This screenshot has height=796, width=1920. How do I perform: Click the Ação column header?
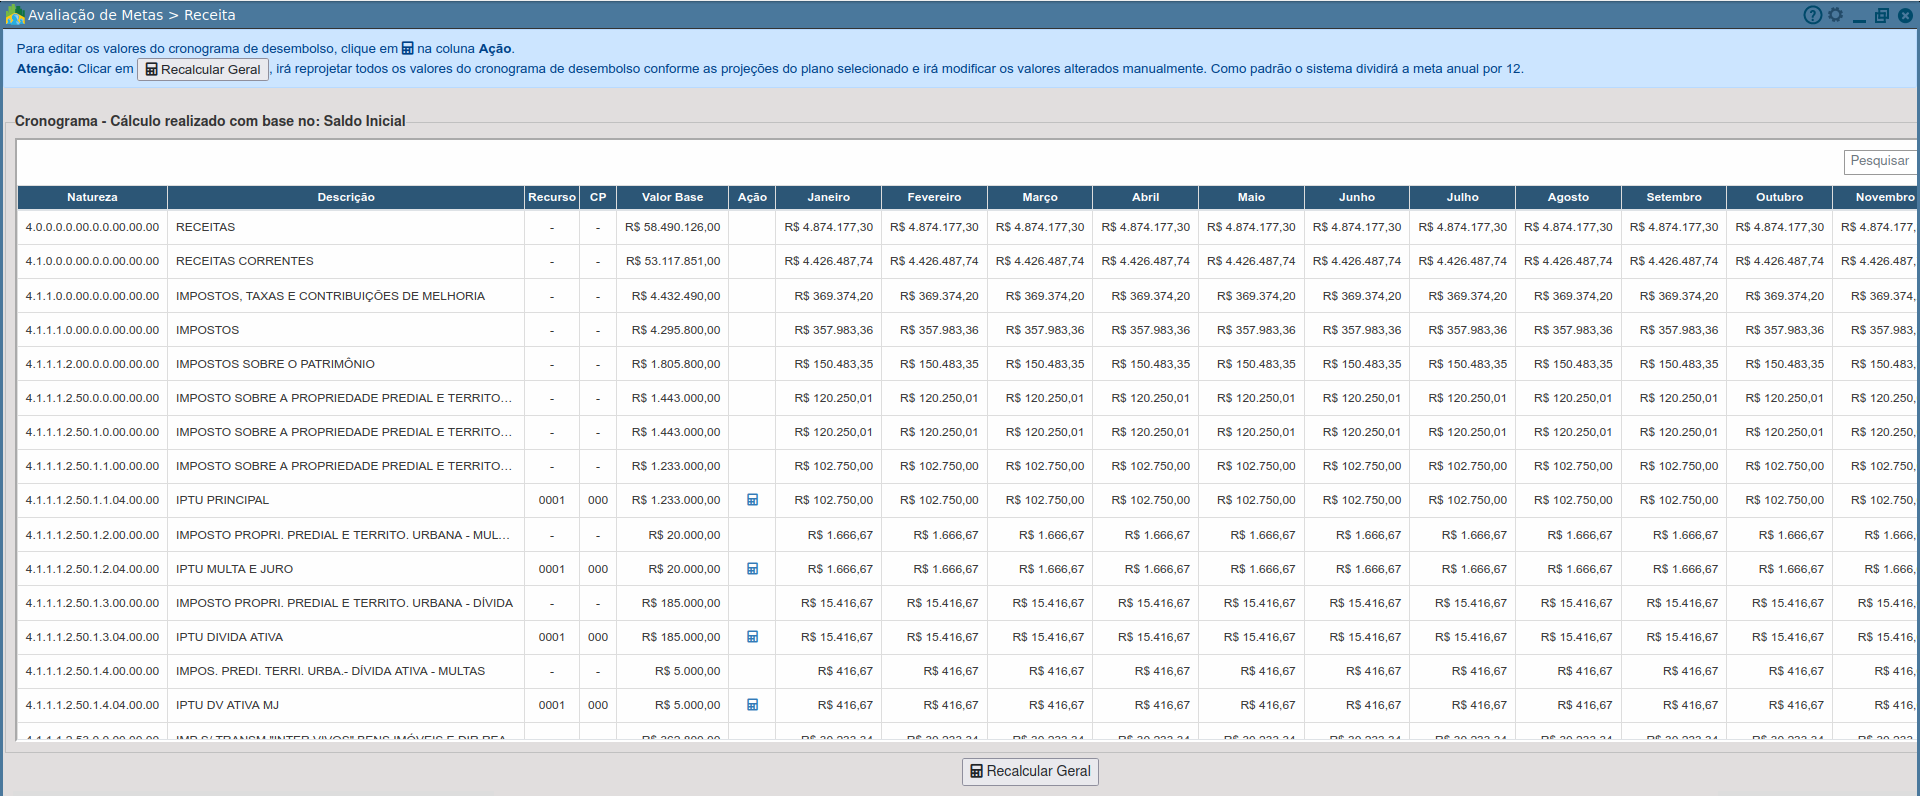tap(752, 197)
